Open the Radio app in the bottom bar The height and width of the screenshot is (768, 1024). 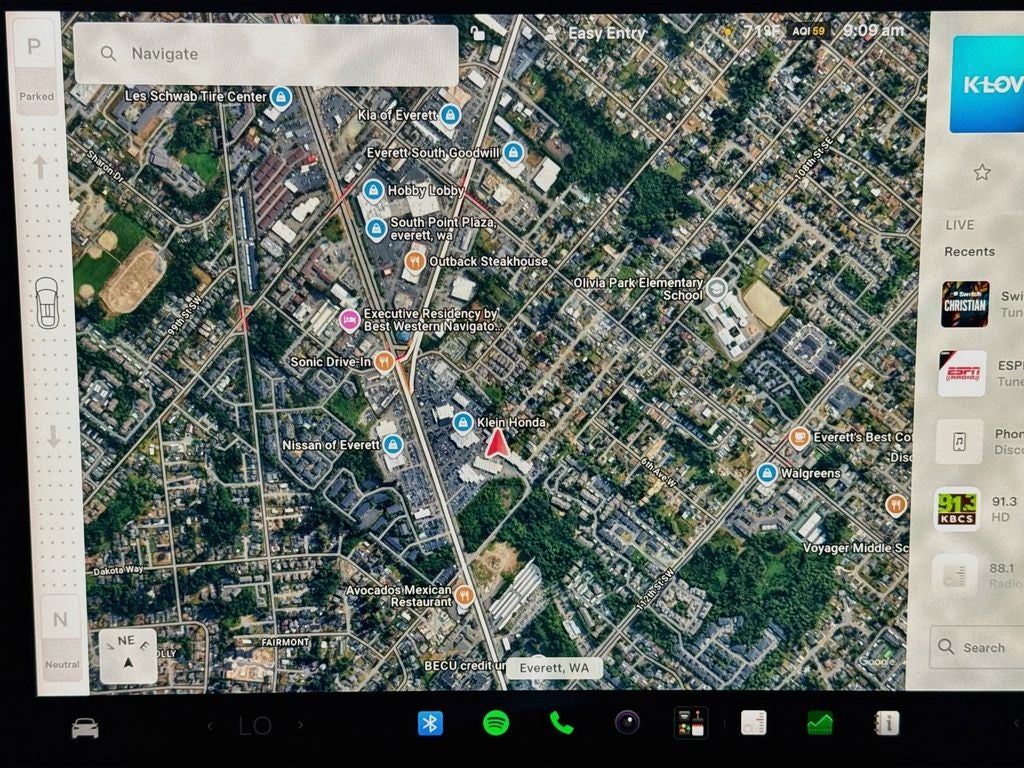tap(754, 723)
